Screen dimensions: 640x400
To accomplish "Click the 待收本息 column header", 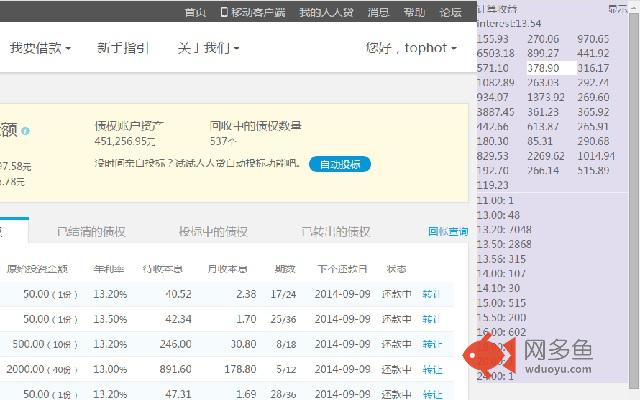I will 162,269.
